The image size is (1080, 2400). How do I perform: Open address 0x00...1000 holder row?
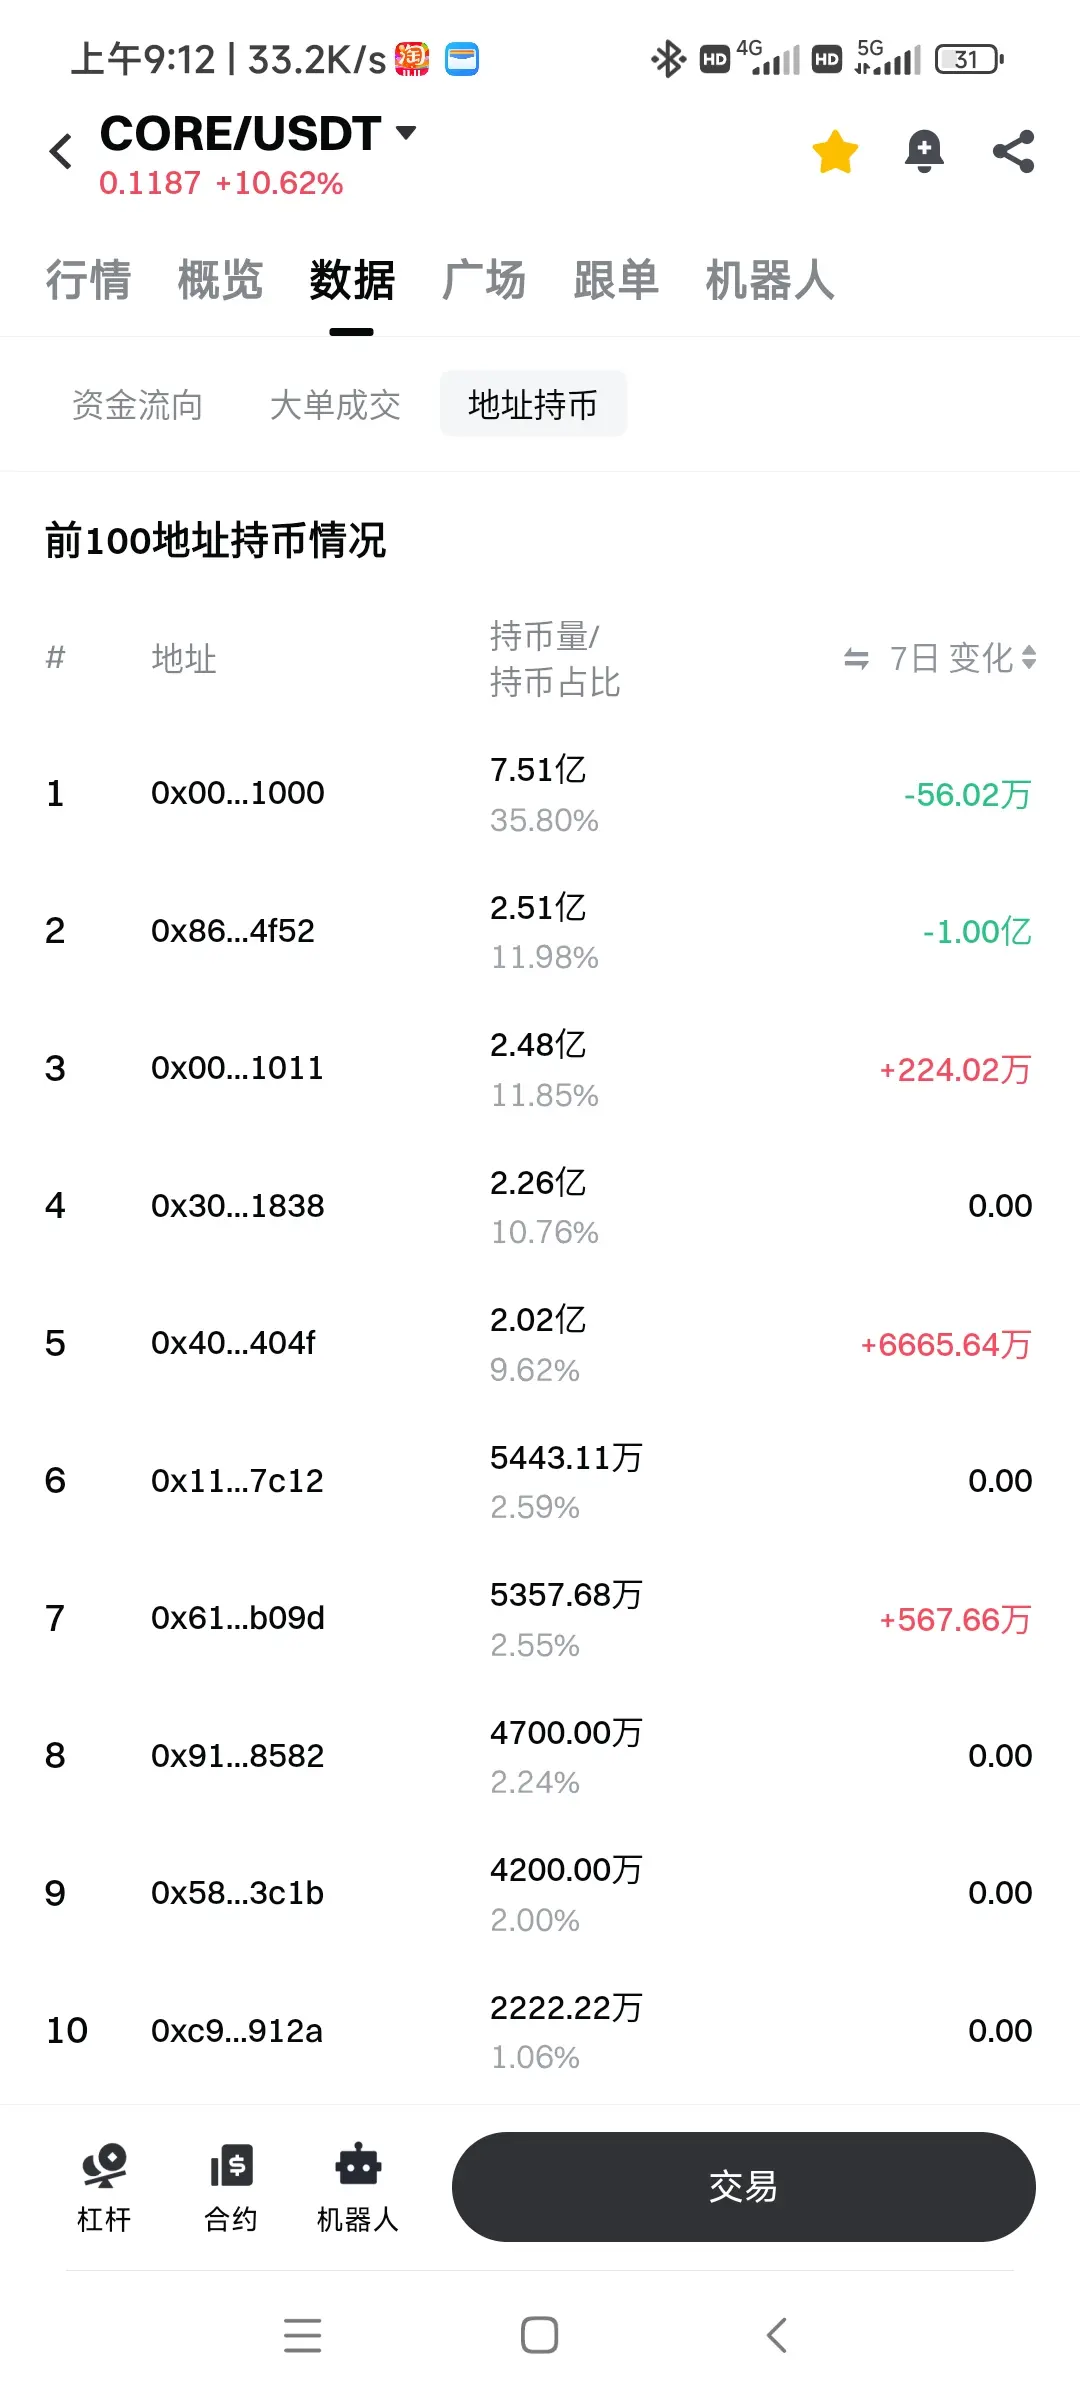point(238,794)
